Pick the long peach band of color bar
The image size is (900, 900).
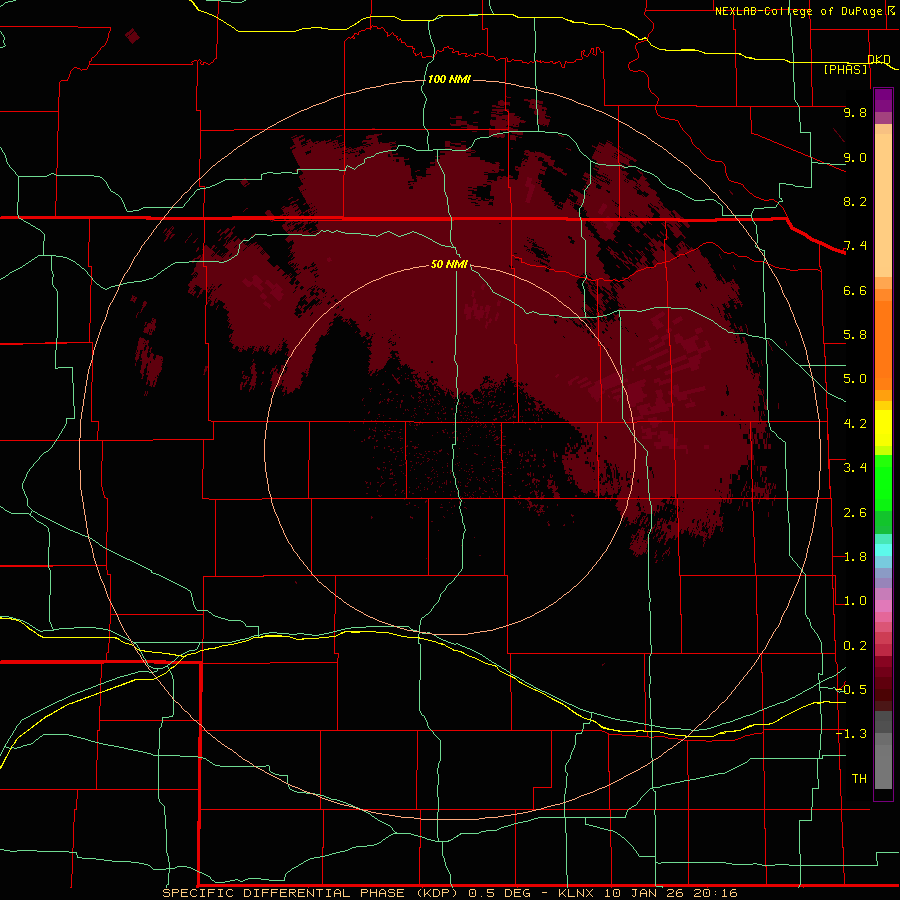pyautogui.click(x=883, y=205)
